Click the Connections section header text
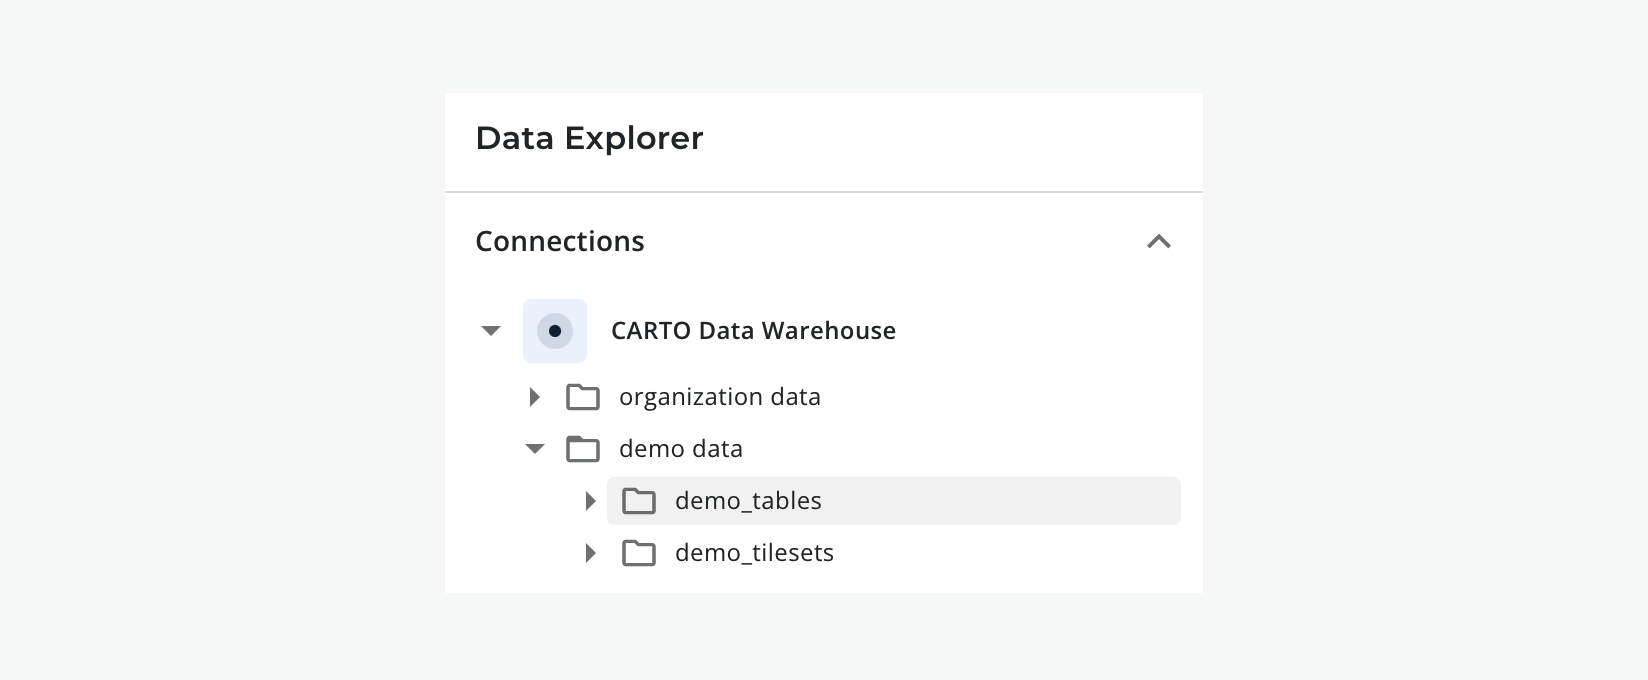The height and width of the screenshot is (680, 1648). click(560, 241)
